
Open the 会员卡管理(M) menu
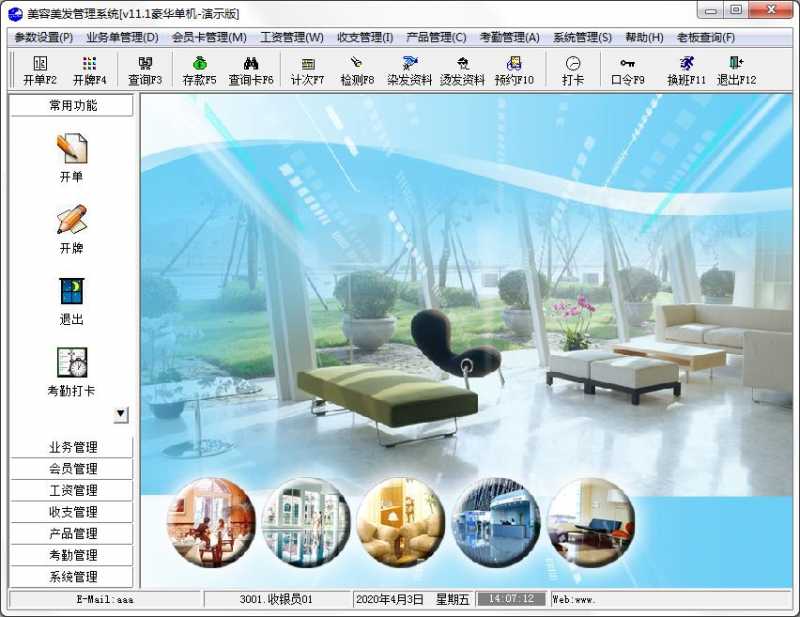click(209, 38)
